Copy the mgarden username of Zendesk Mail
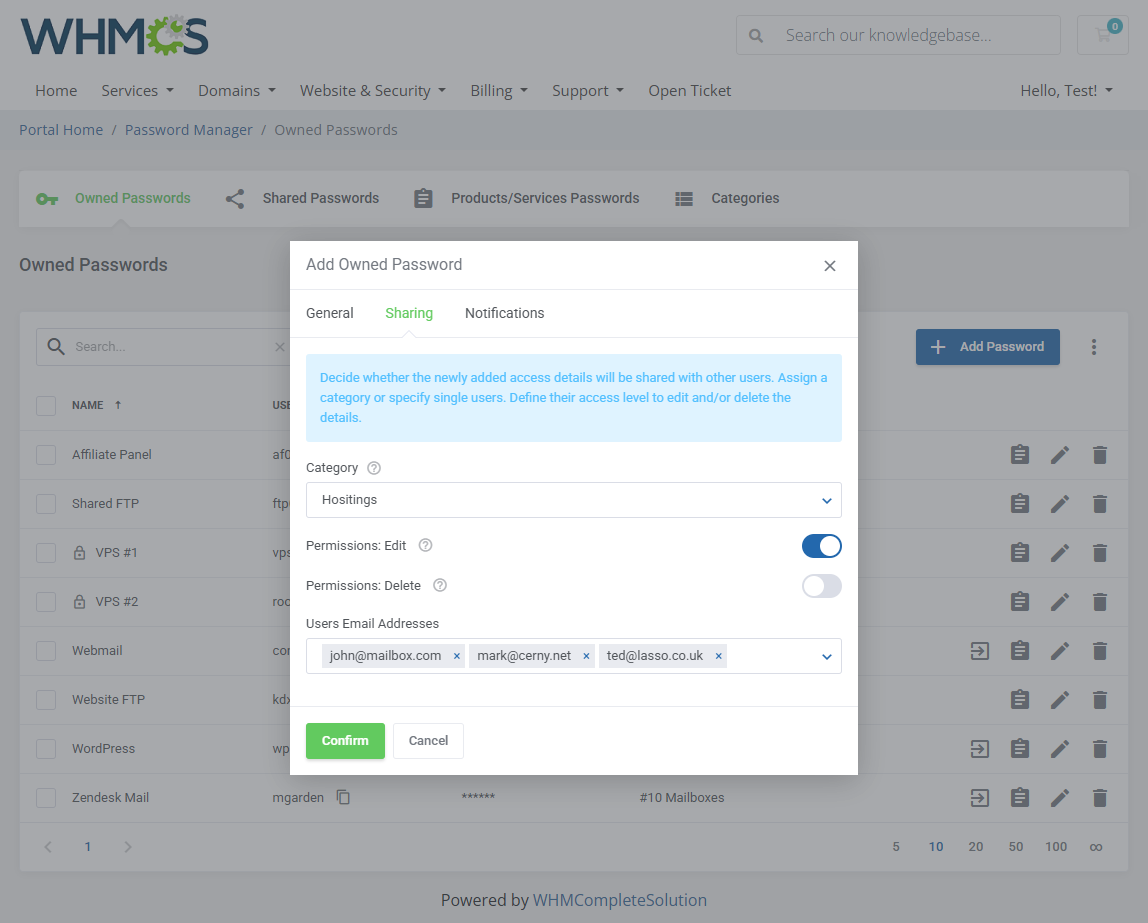The width and height of the screenshot is (1148, 923). click(343, 798)
